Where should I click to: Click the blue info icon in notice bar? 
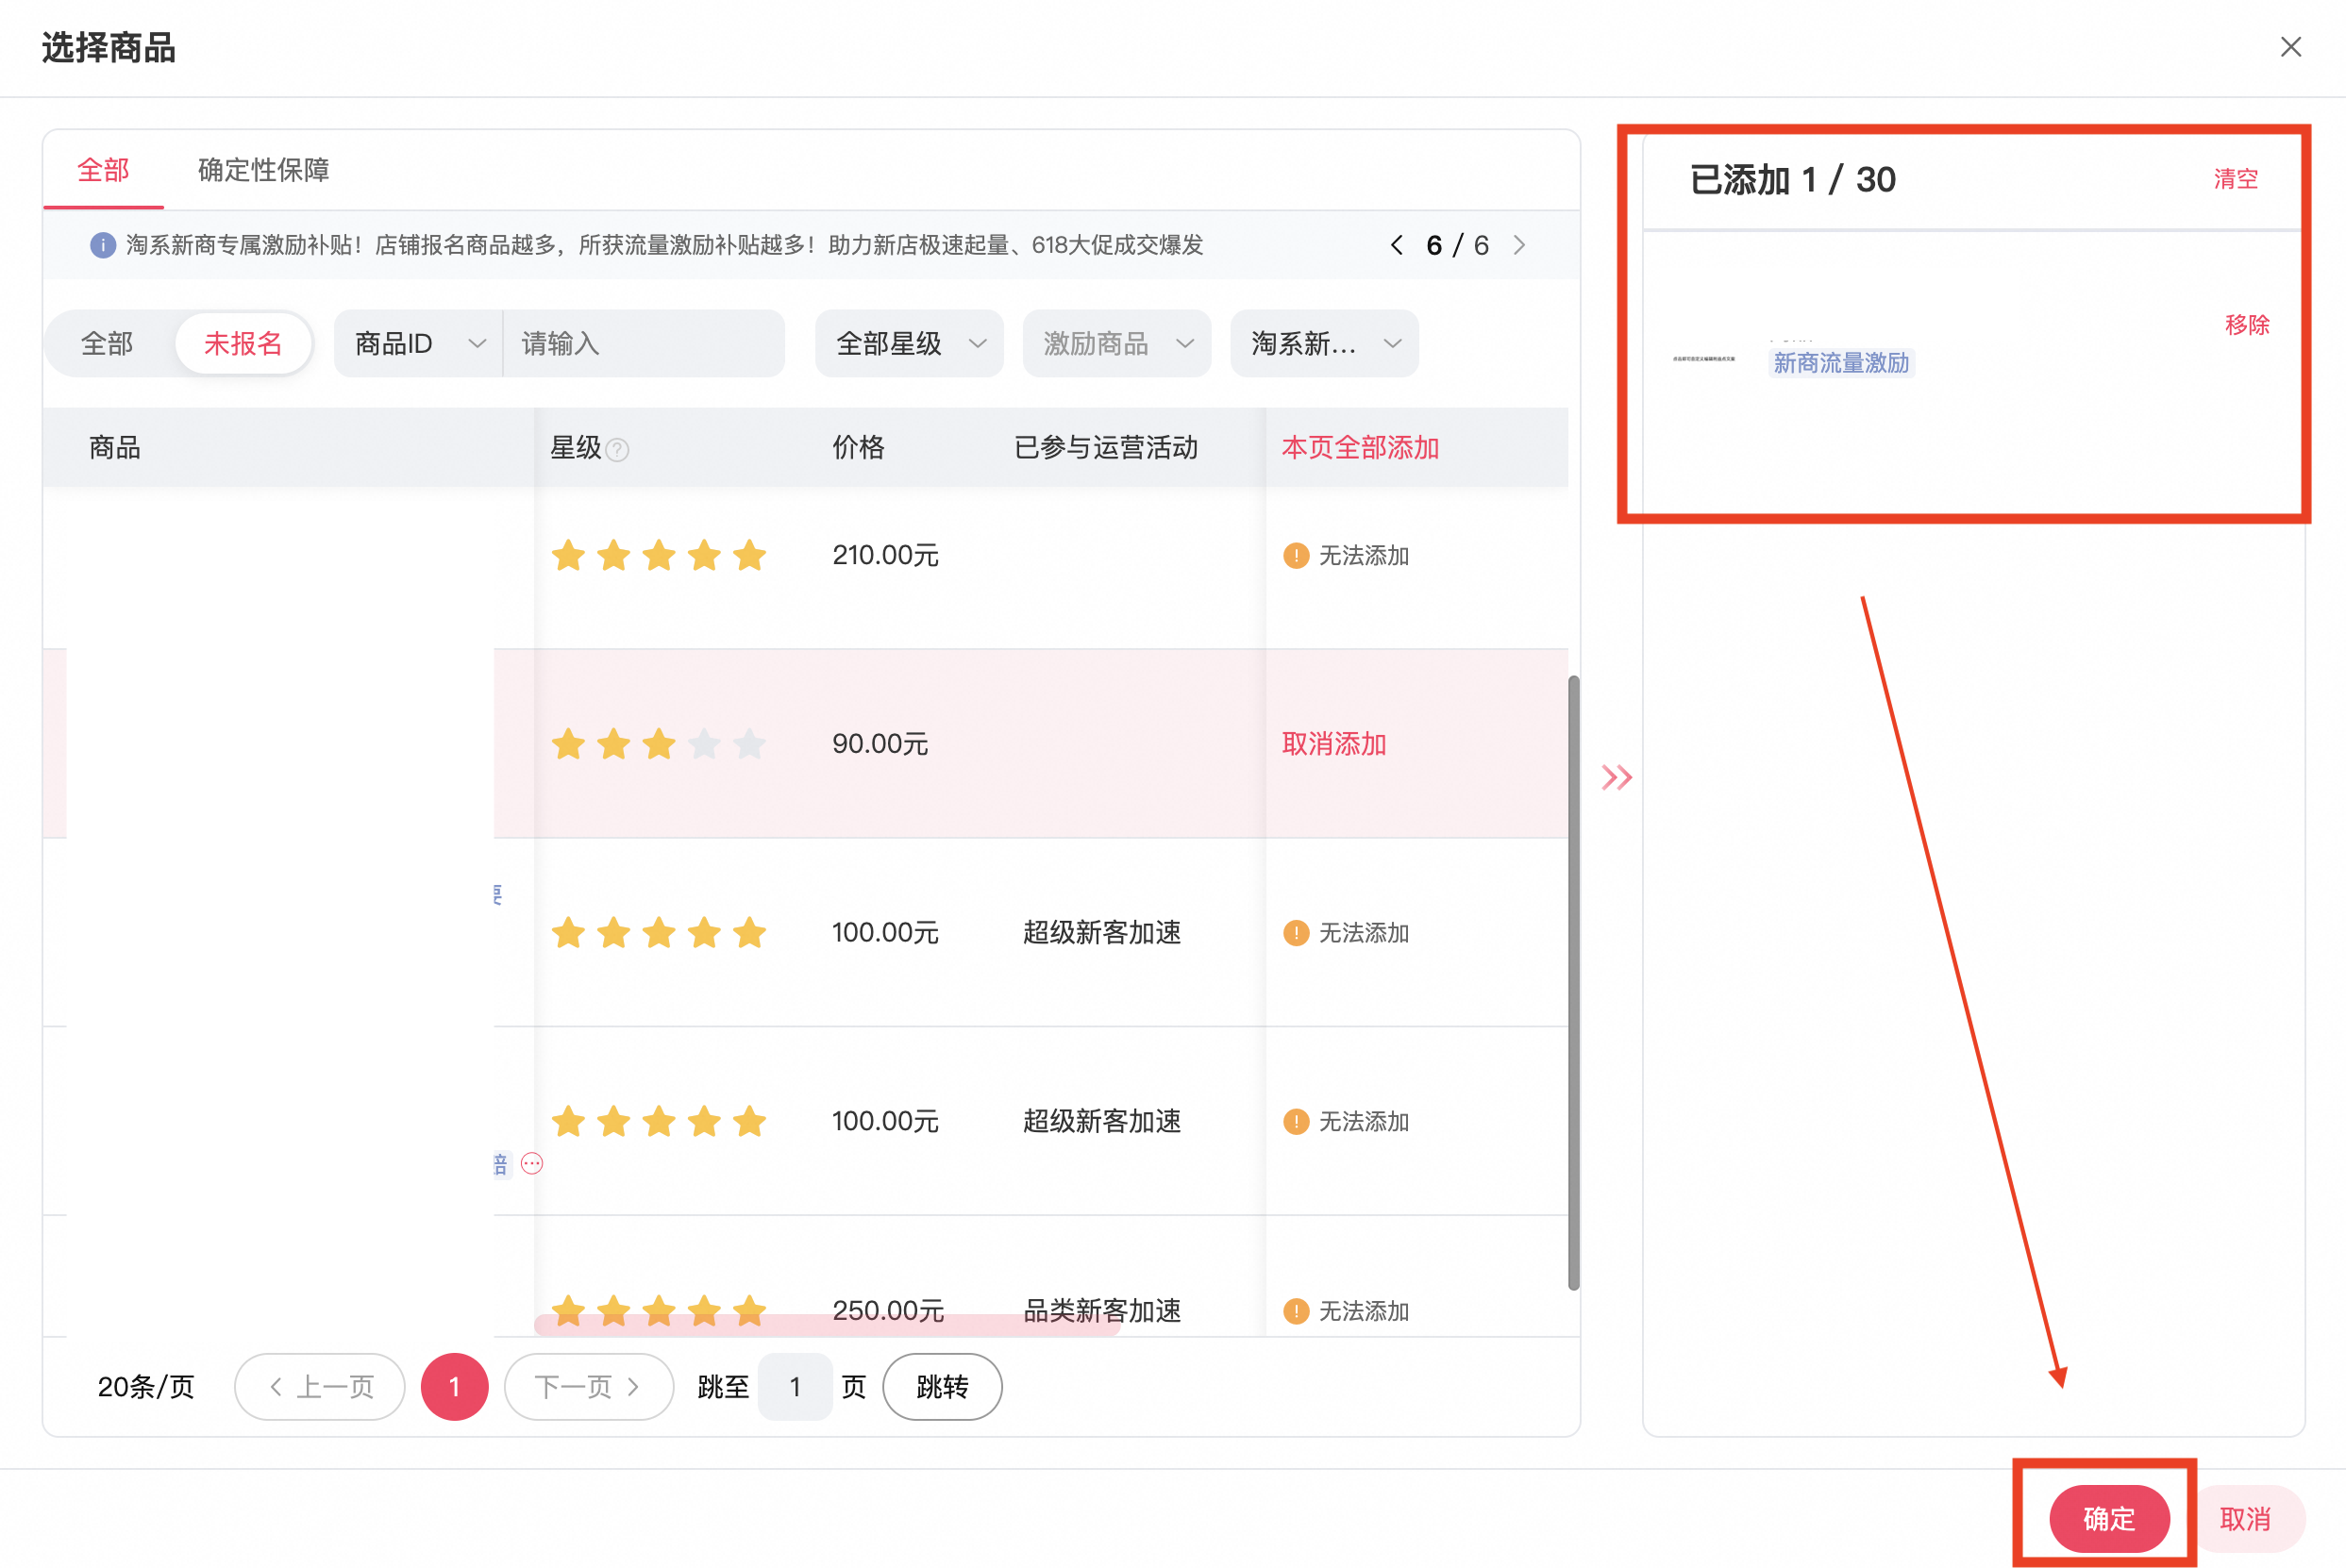[103, 245]
